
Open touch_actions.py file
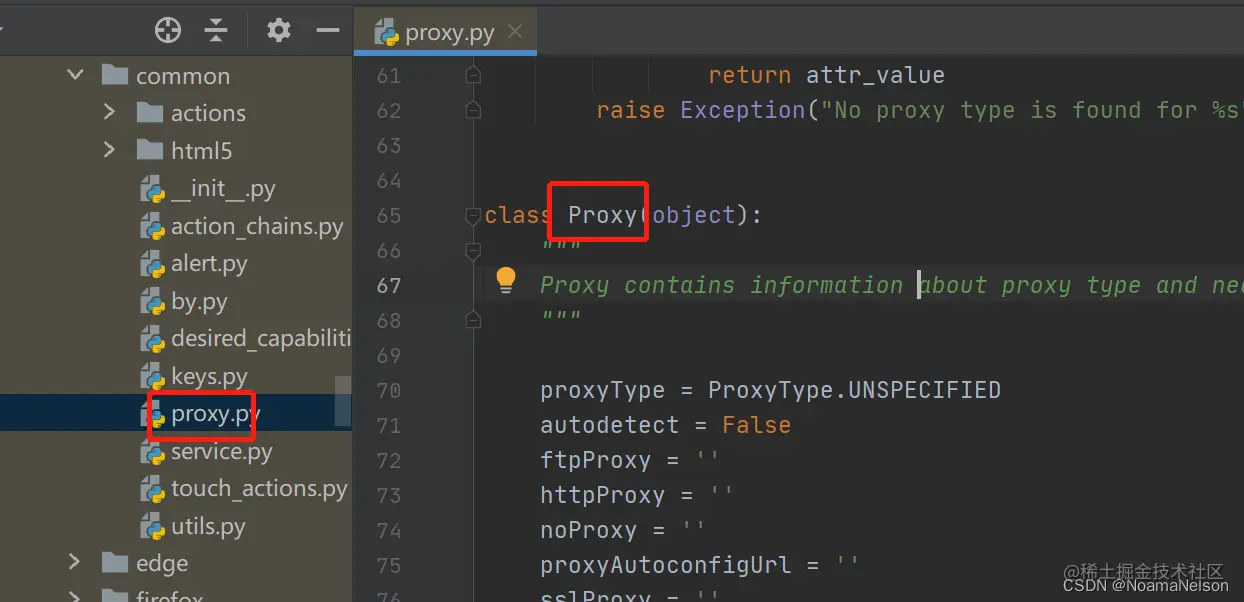(x=259, y=488)
